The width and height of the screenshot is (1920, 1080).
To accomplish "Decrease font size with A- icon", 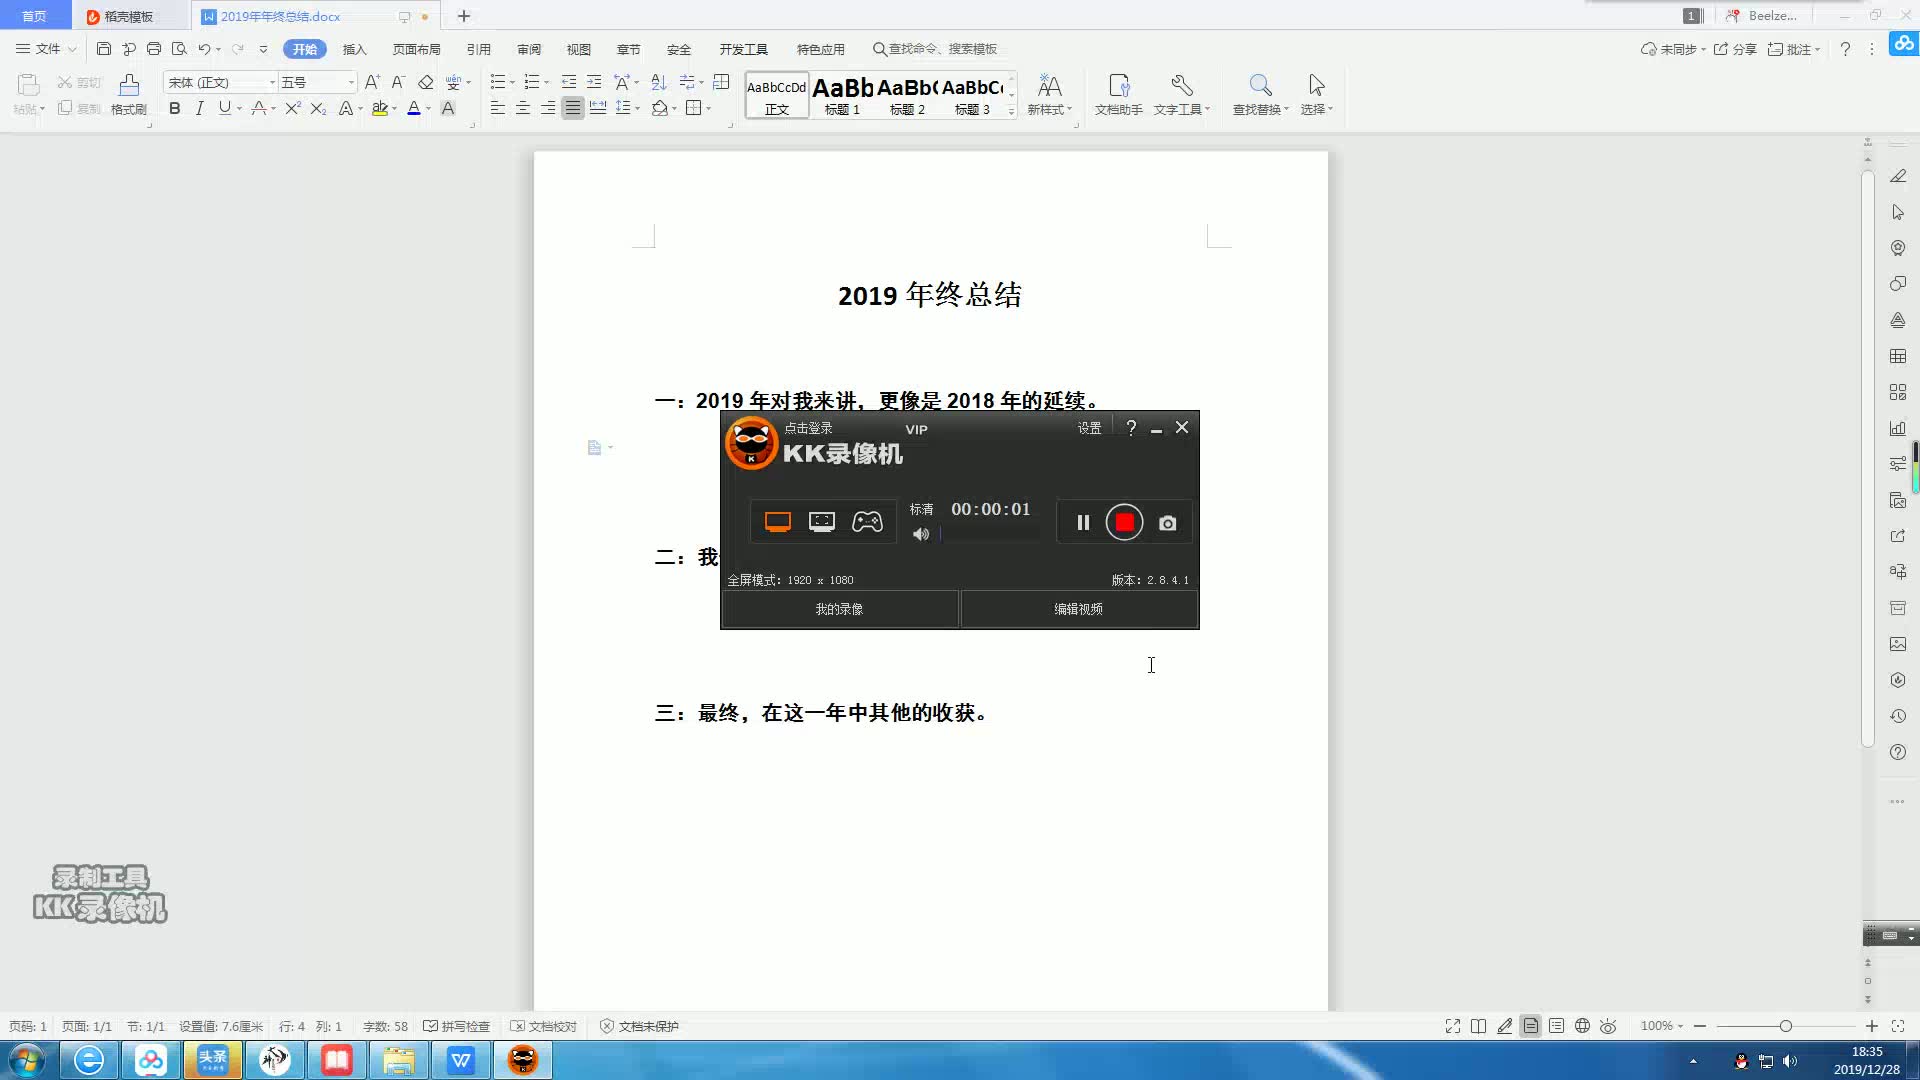I will tap(397, 82).
